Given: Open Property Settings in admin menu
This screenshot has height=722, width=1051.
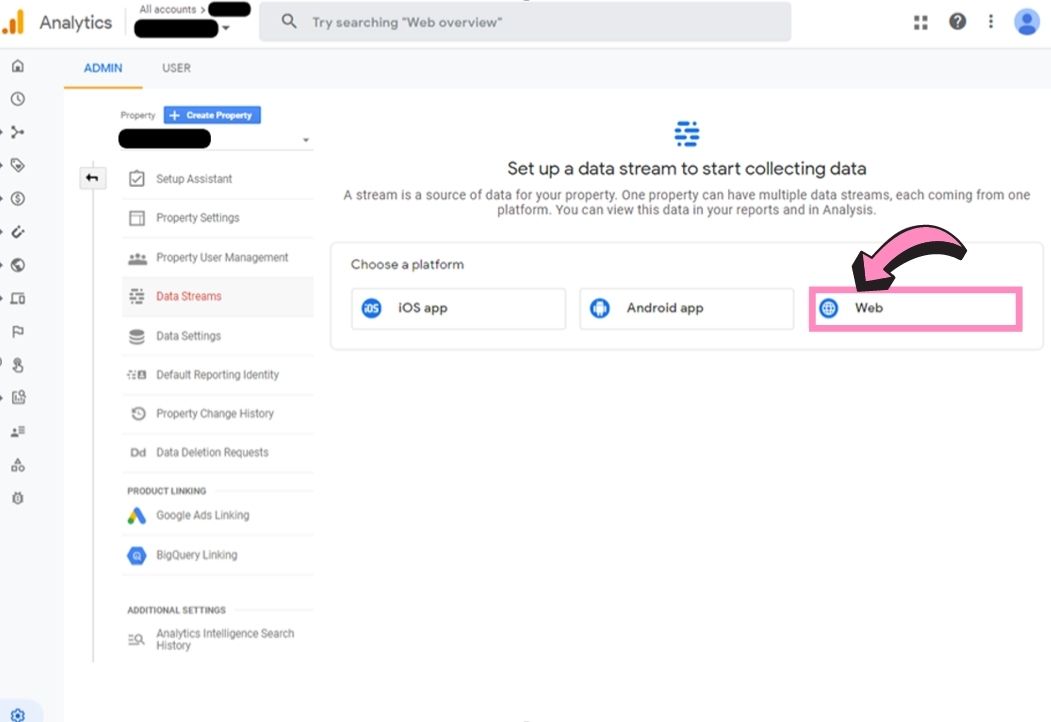Looking at the screenshot, I should [197, 218].
